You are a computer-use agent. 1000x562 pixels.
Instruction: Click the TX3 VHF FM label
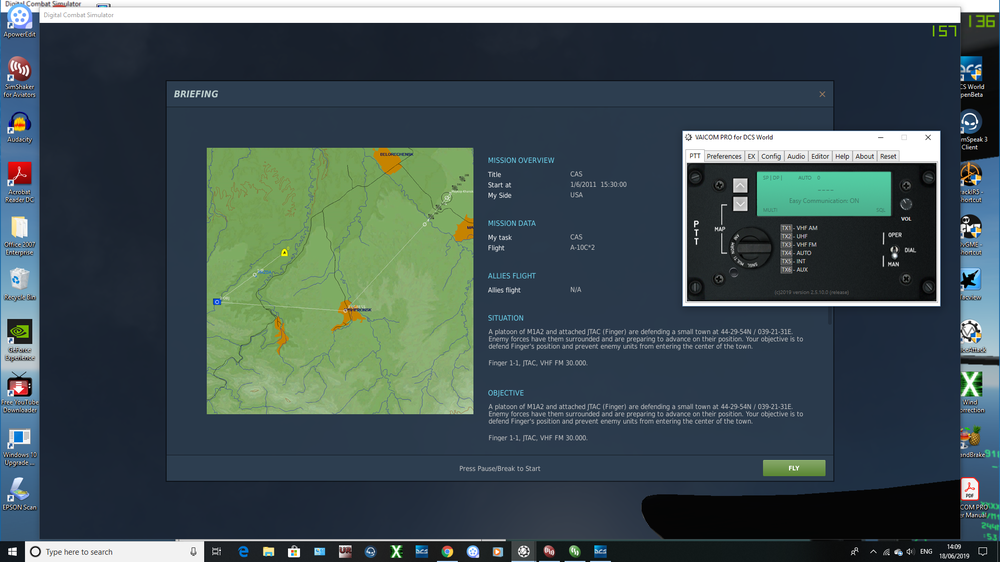(798, 244)
